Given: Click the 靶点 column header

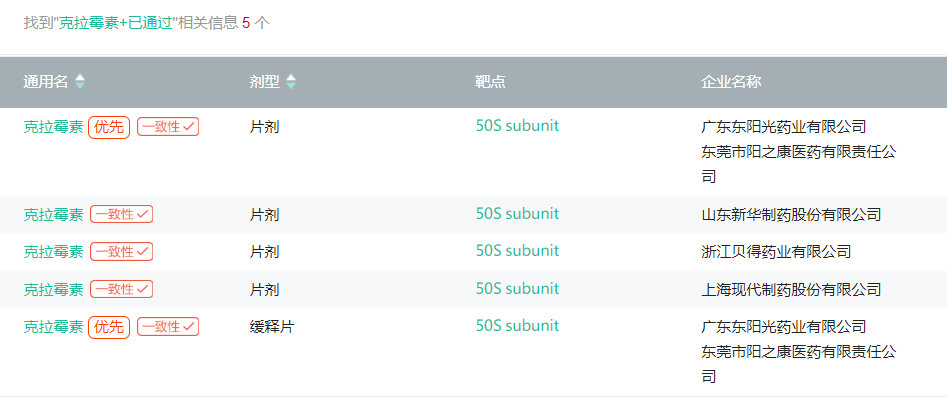Looking at the screenshot, I should (x=490, y=82).
